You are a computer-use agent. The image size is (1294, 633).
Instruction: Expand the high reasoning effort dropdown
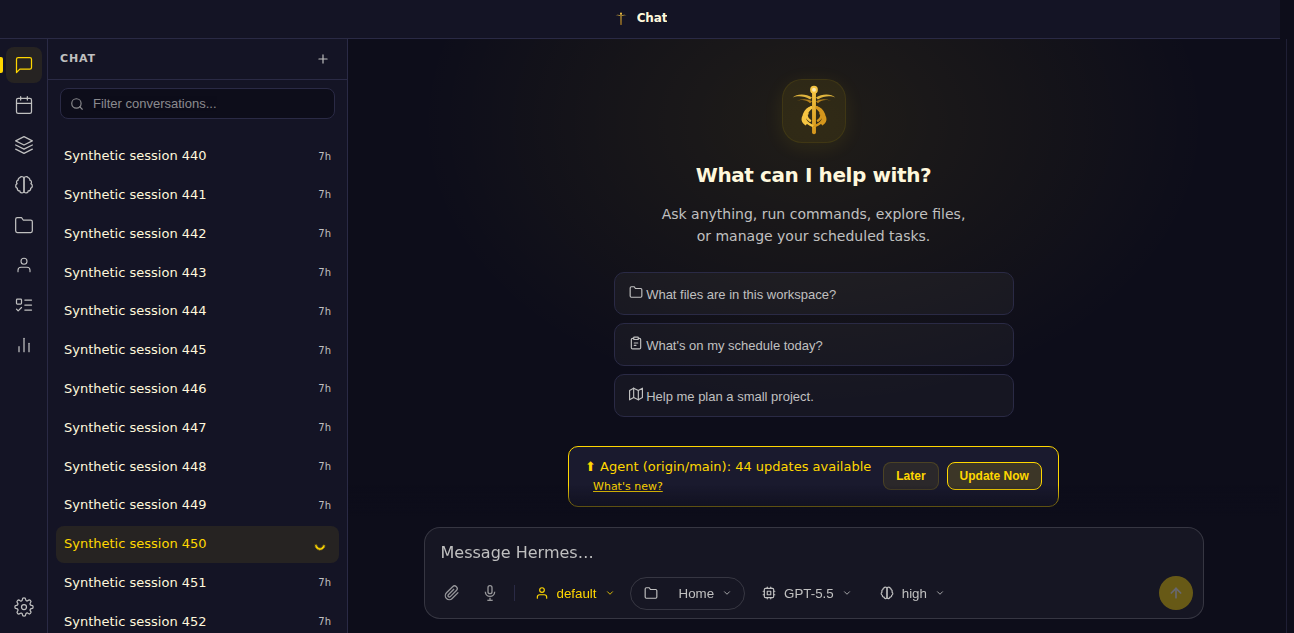tap(912, 593)
